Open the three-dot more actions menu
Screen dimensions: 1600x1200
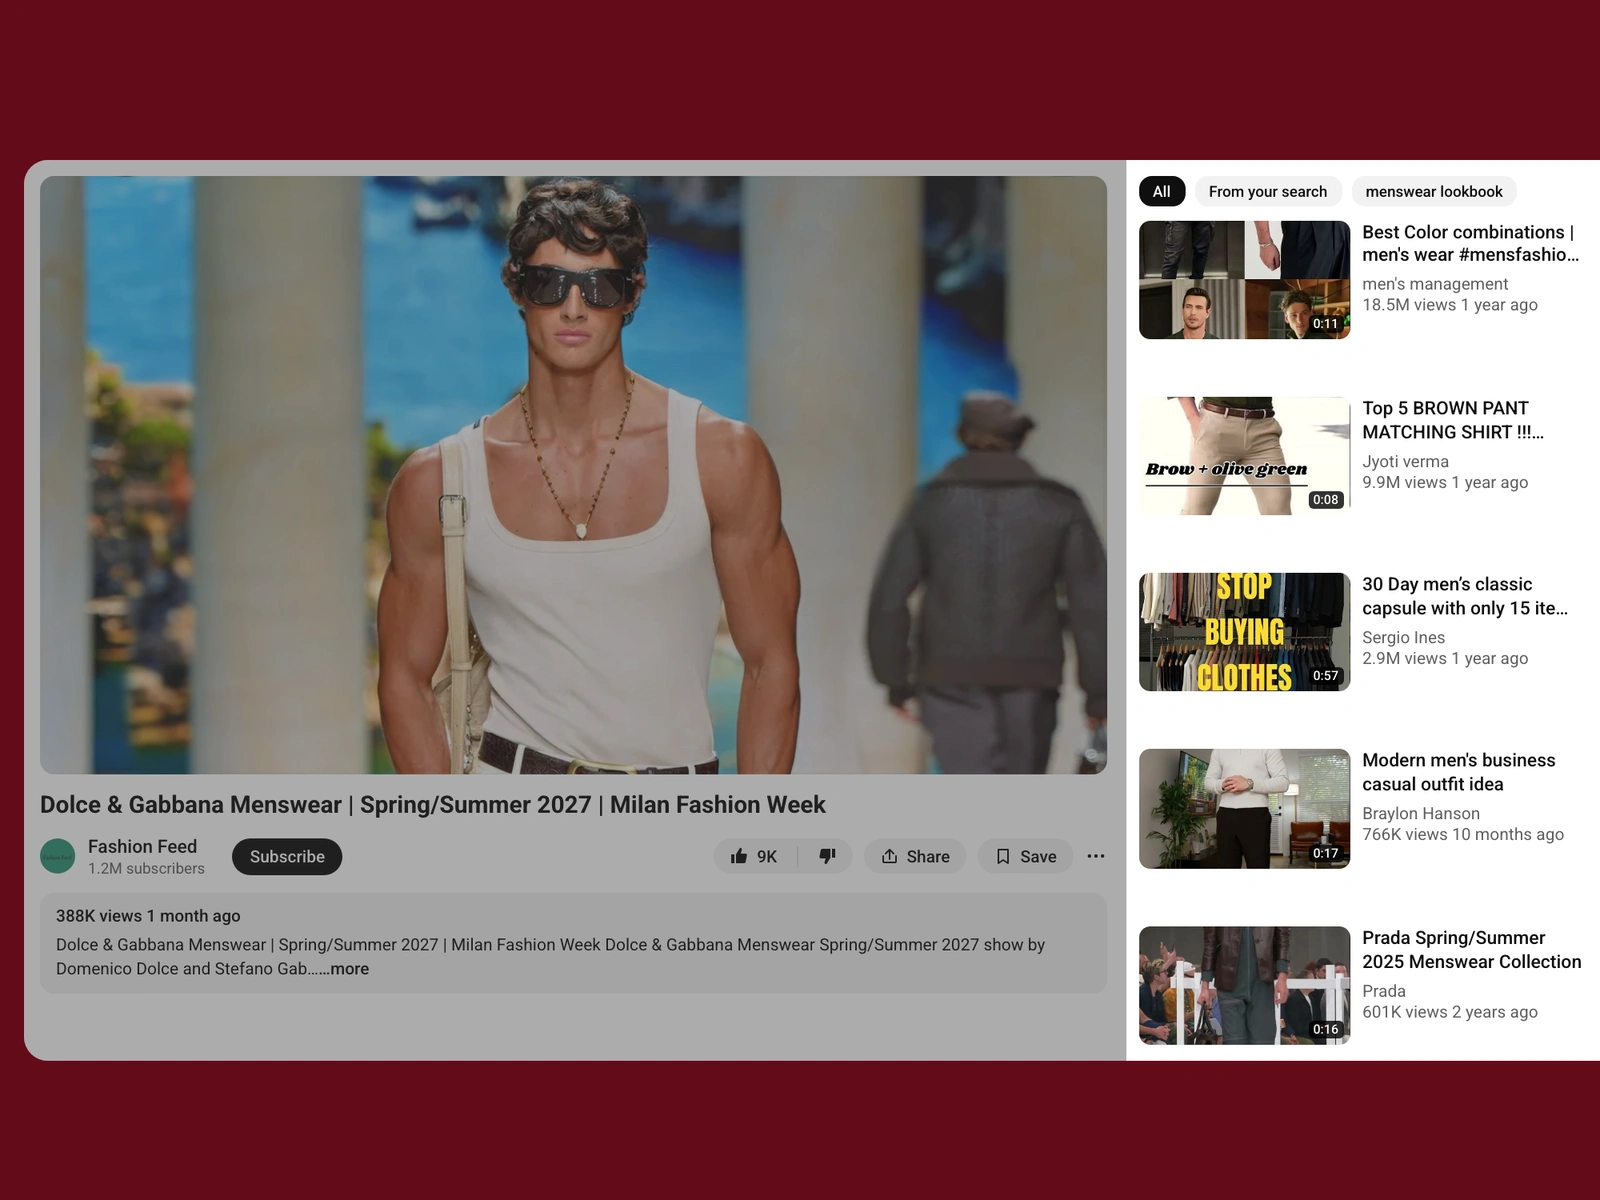tap(1096, 856)
